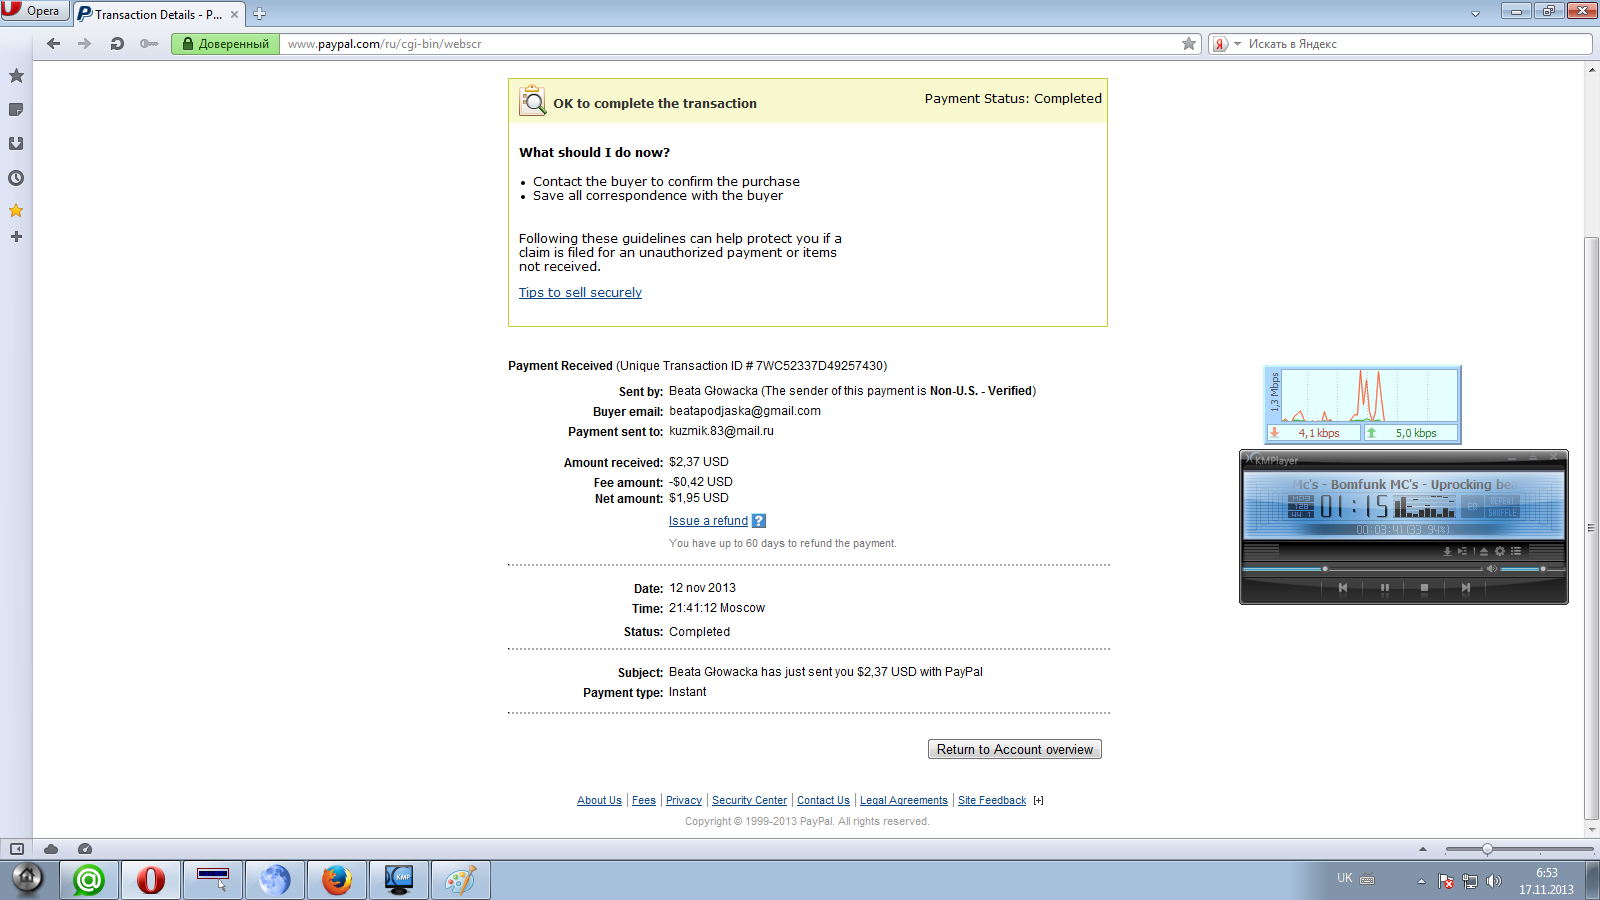Toggle SHUFFLE mode in KMPlayer
The image size is (1600, 900).
[x=1502, y=513]
